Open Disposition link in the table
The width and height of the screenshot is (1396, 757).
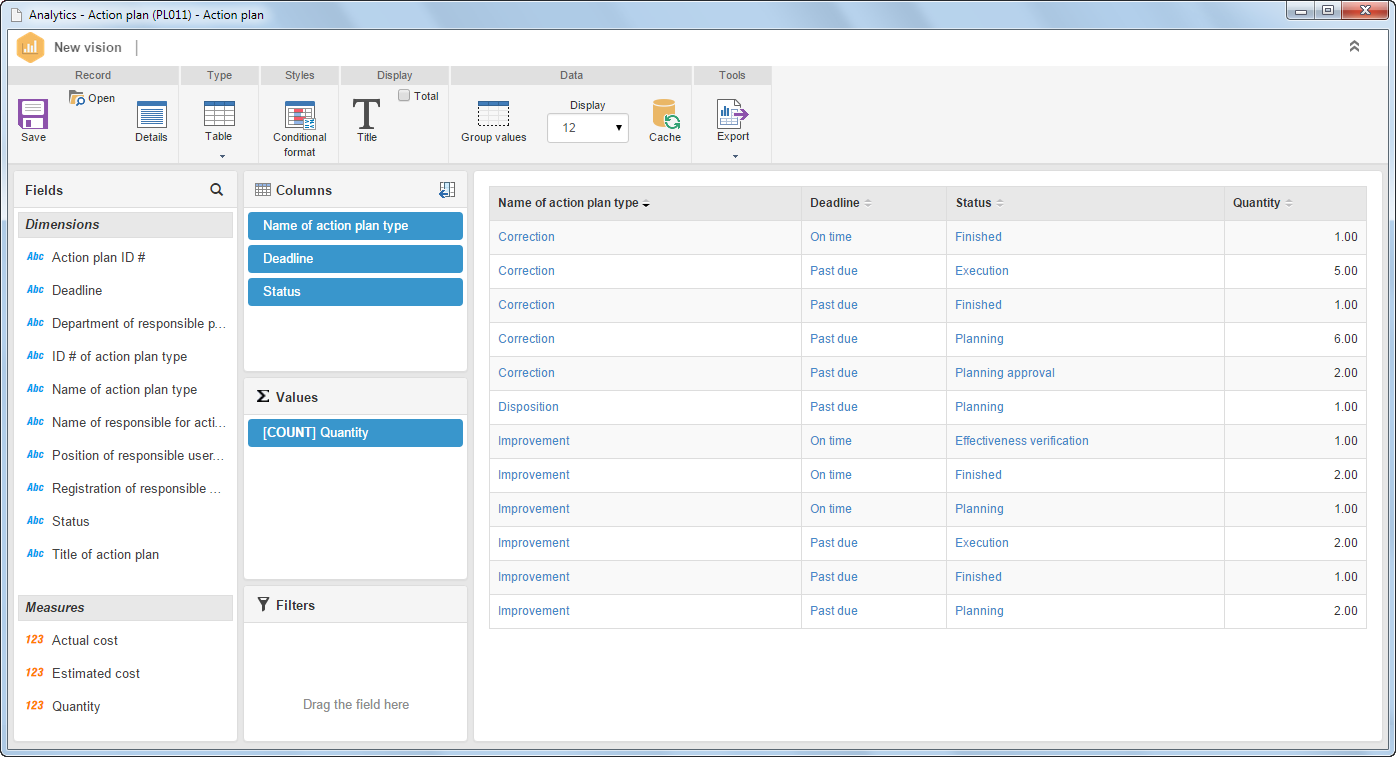[x=528, y=407]
